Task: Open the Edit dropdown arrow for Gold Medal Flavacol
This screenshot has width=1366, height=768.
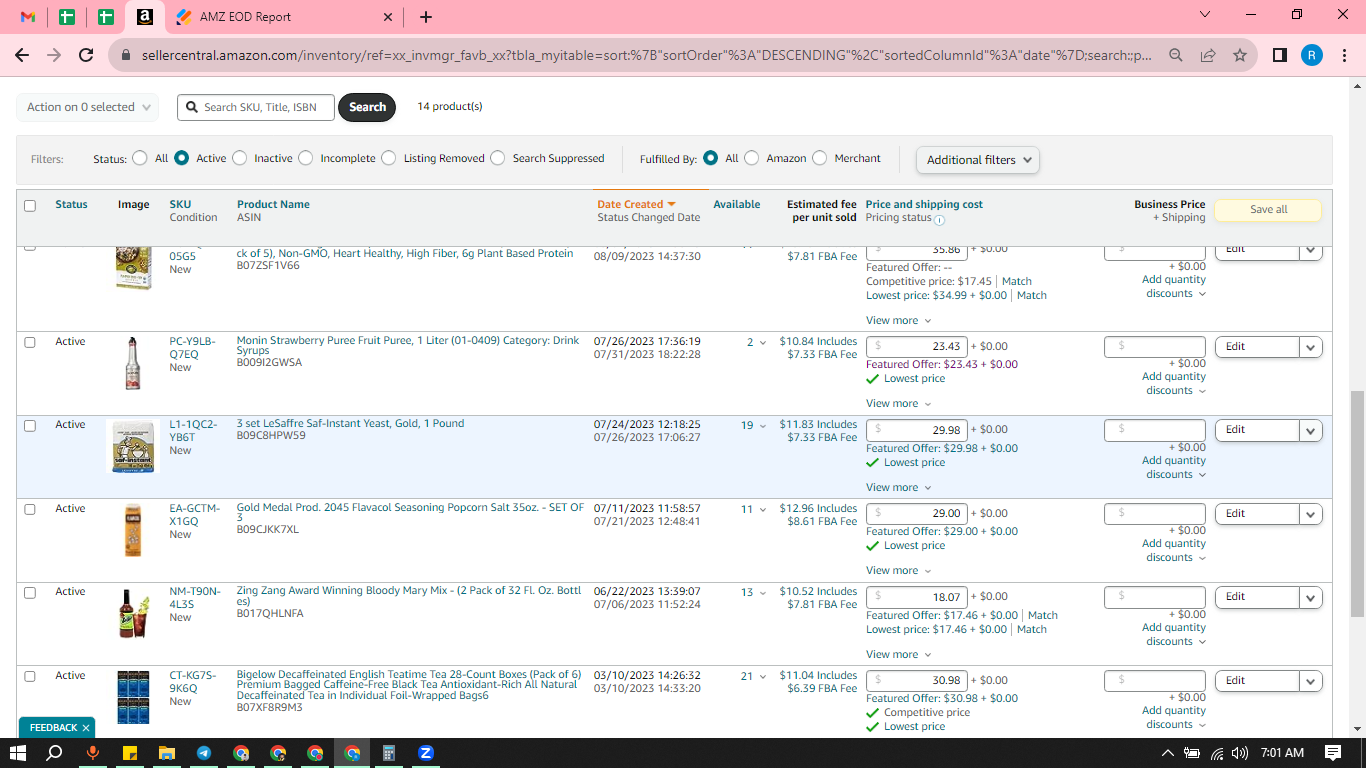Action: point(1311,514)
